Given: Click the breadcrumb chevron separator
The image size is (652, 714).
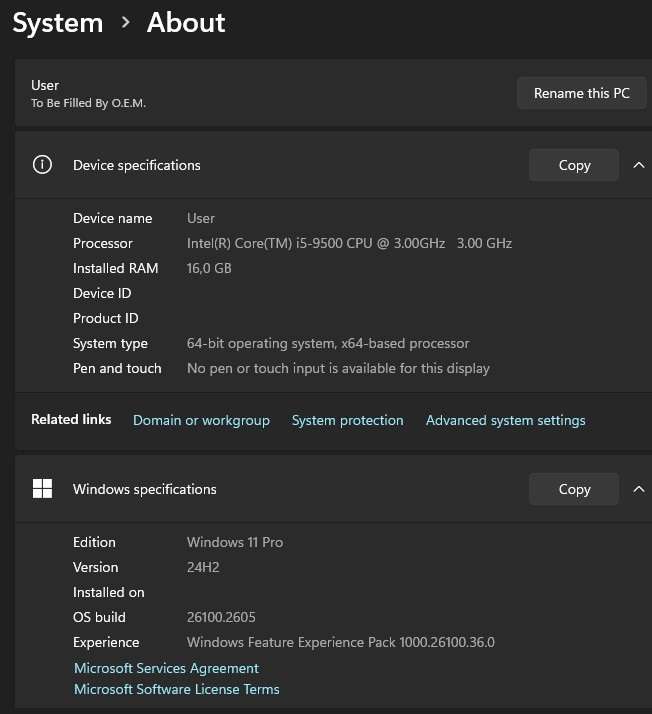Looking at the screenshot, I should pos(126,22).
